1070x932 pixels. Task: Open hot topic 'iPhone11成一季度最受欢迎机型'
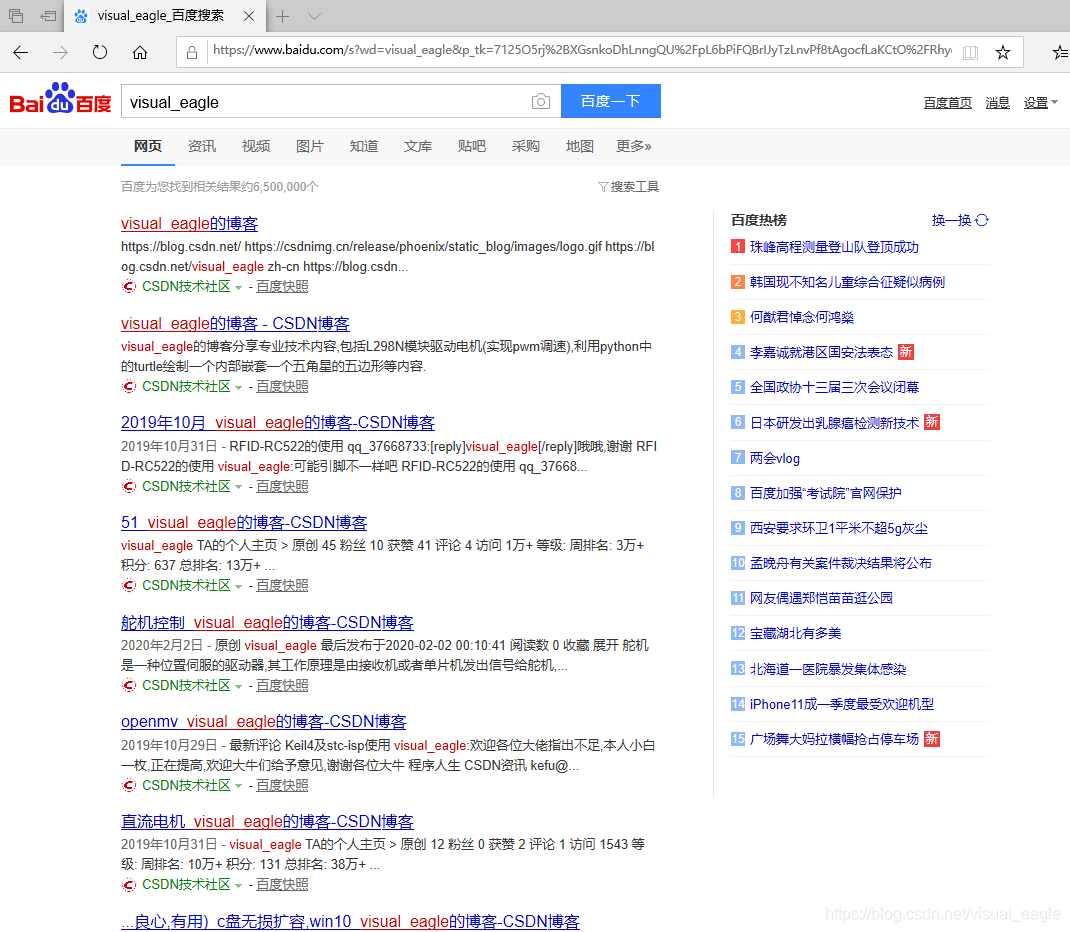[841, 704]
